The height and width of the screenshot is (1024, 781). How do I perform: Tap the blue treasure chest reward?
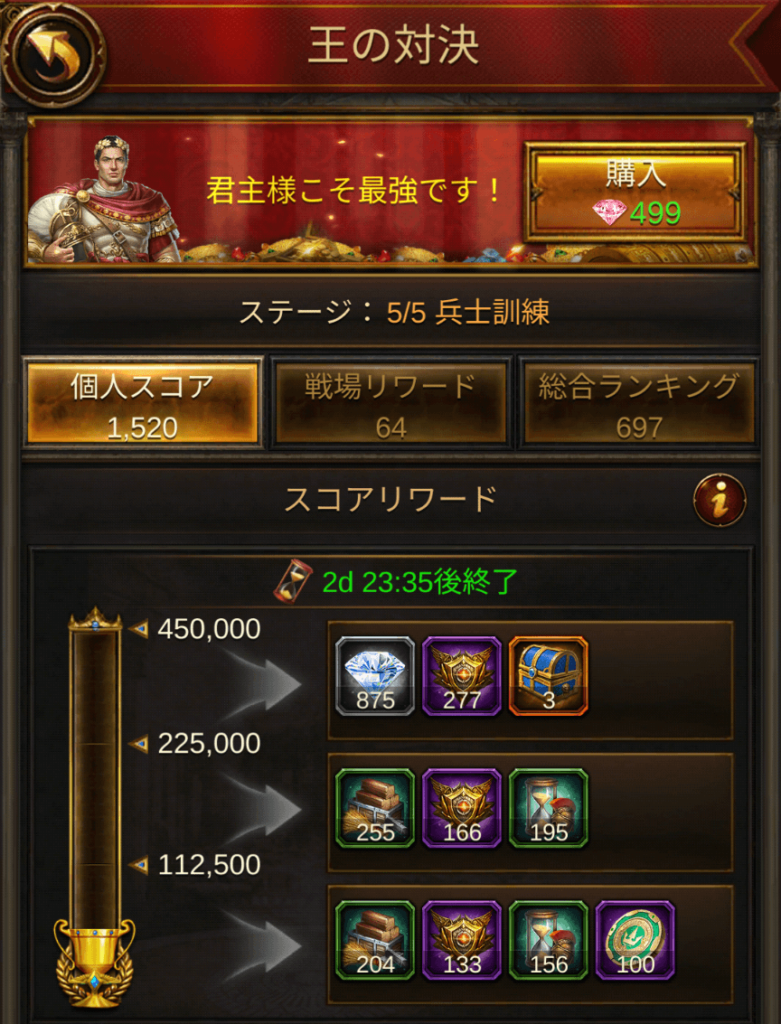[549, 676]
